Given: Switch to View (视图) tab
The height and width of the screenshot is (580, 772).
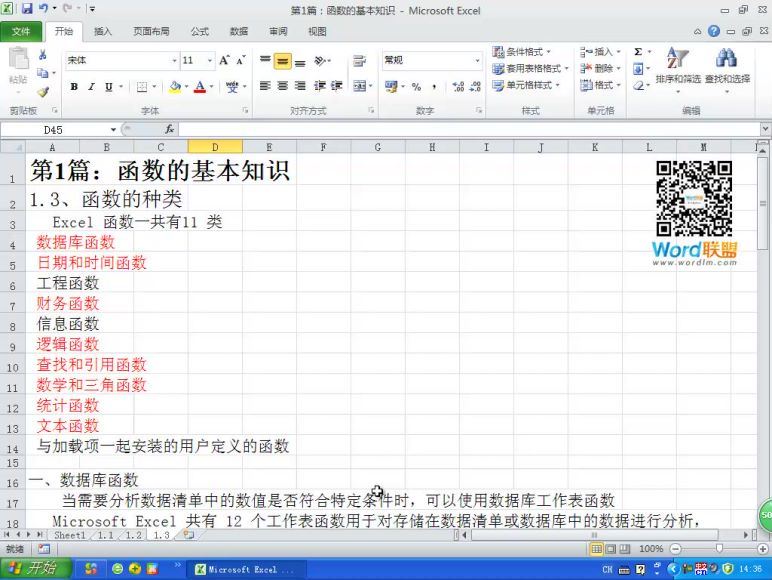Looking at the screenshot, I should pyautogui.click(x=317, y=32).
